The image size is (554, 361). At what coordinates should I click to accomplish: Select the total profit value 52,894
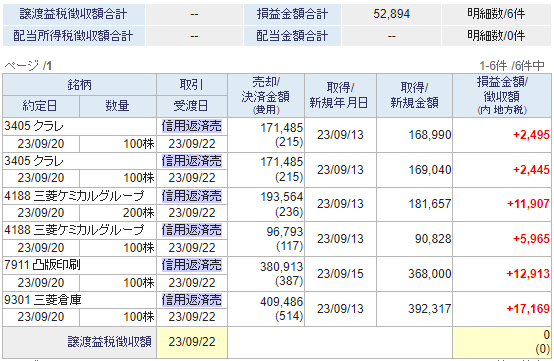391,14
